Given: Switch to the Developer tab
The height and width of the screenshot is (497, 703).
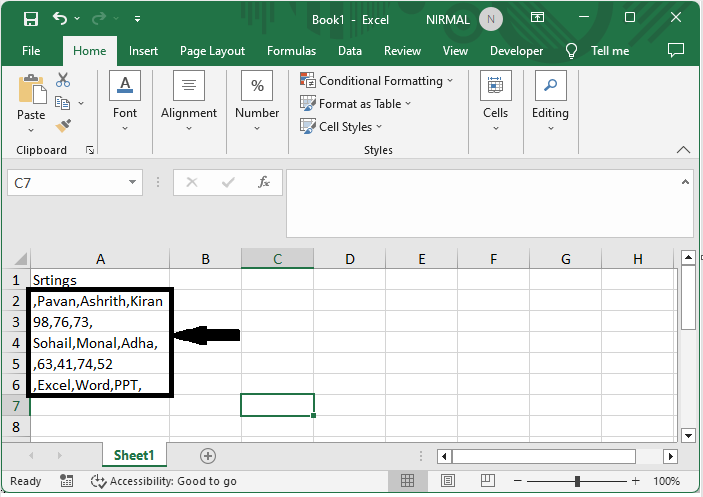Looking at the screenshot, I should point(516,51).
